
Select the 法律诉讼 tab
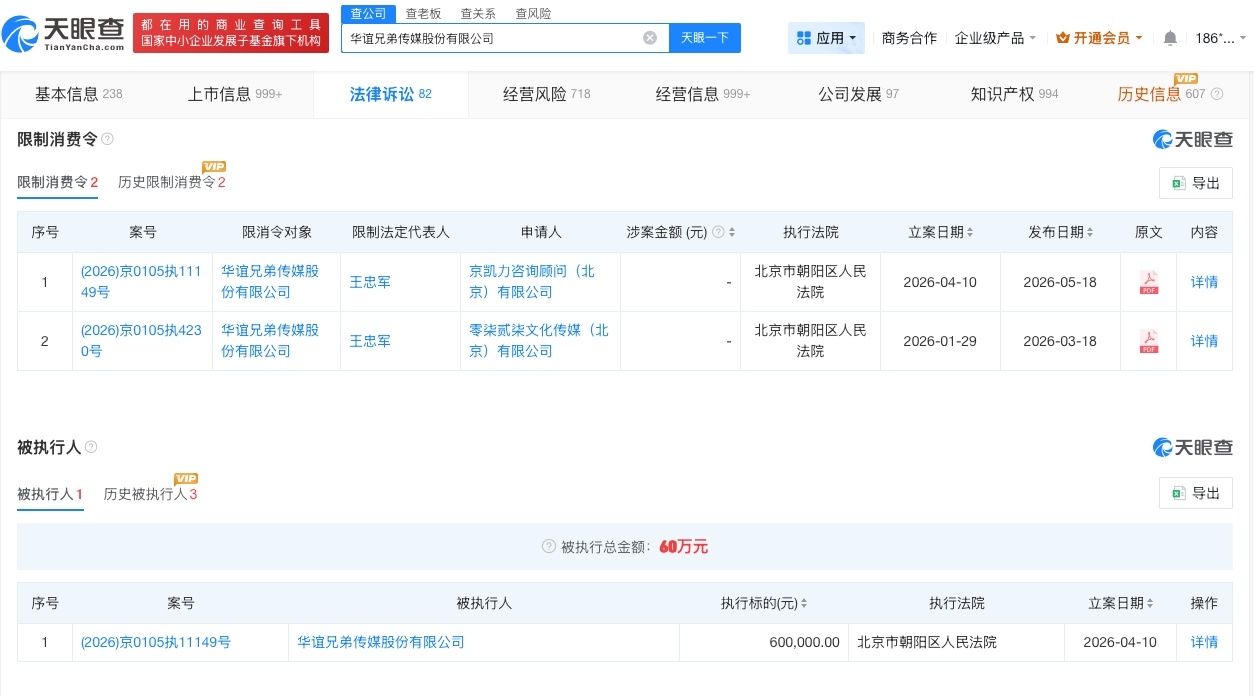click(x=390, y=94)
